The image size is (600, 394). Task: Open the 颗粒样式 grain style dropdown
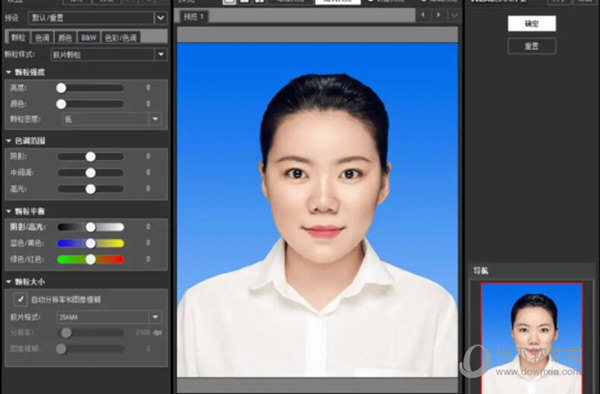pyautogui.click(x=108, y=55)
